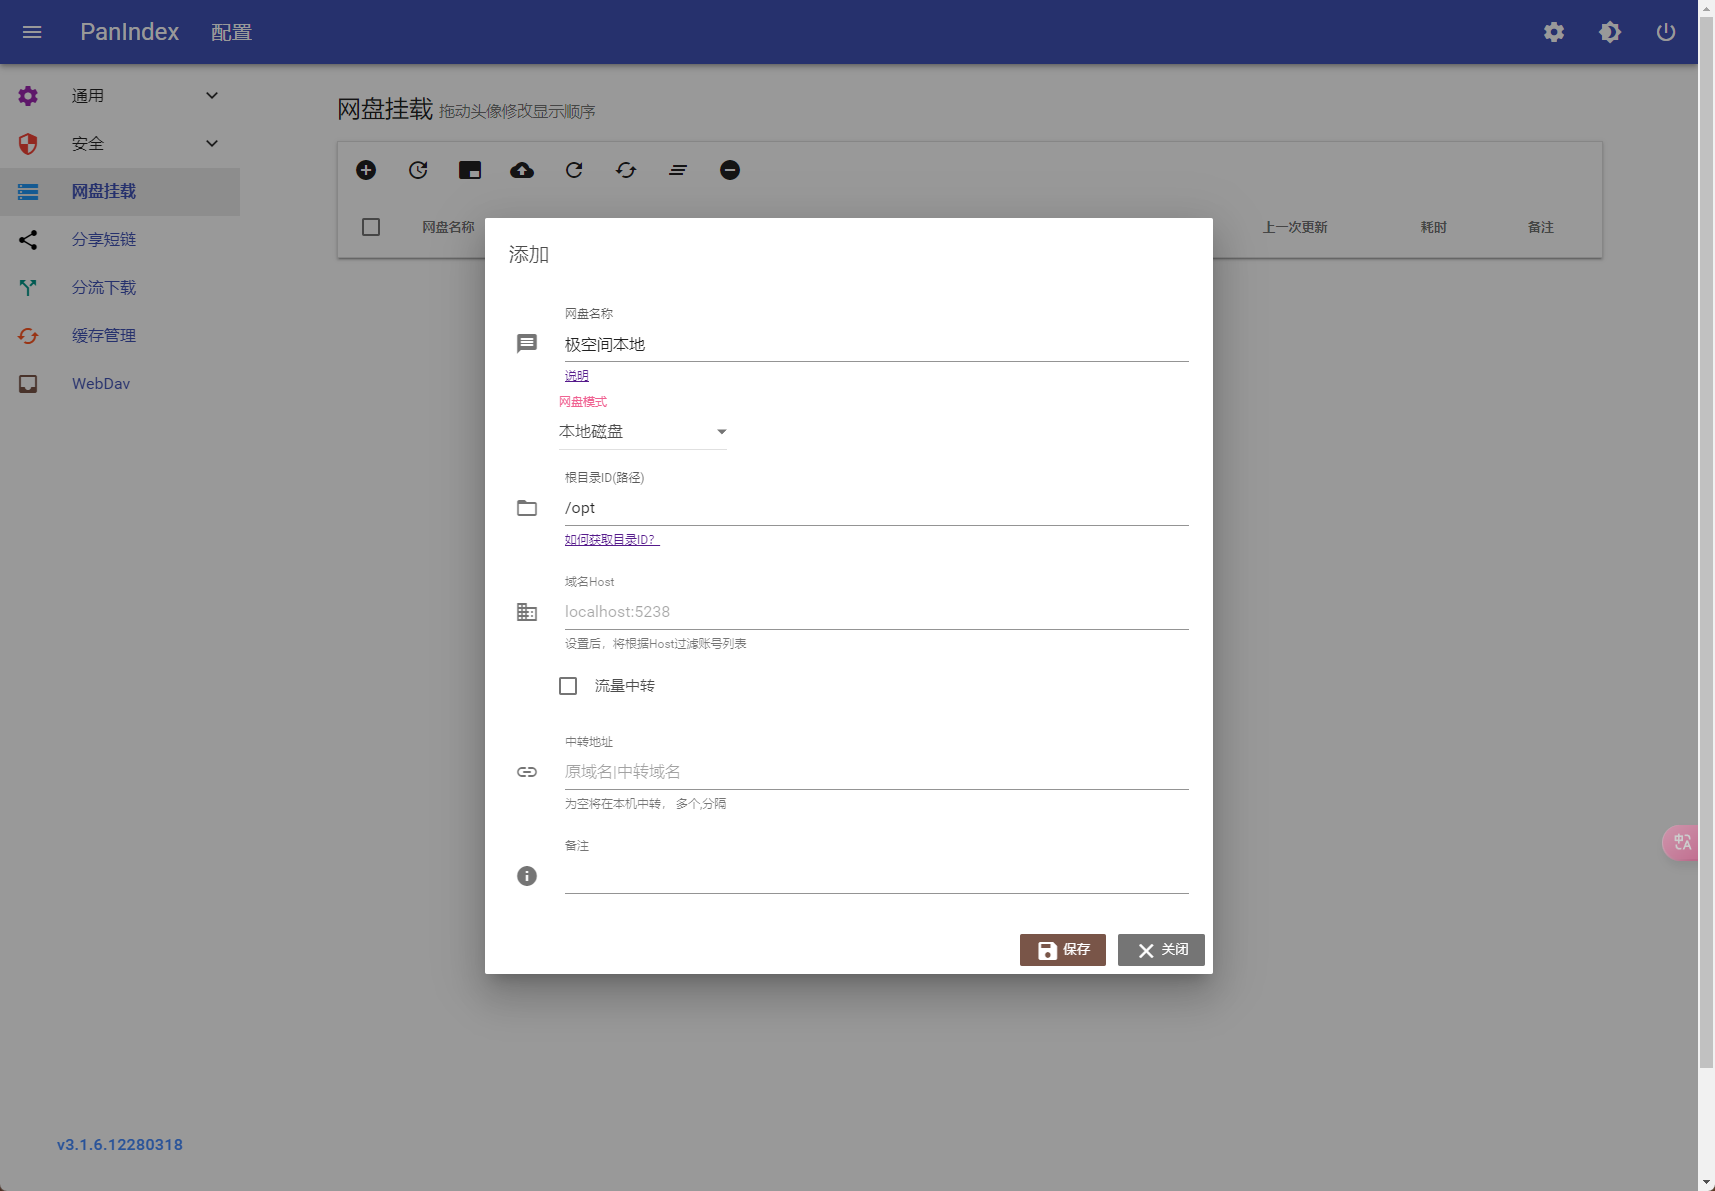The height and width of the screenshot is (1191, 1715).
Task: Click the 域名Host input field
Action: [876, 612]
